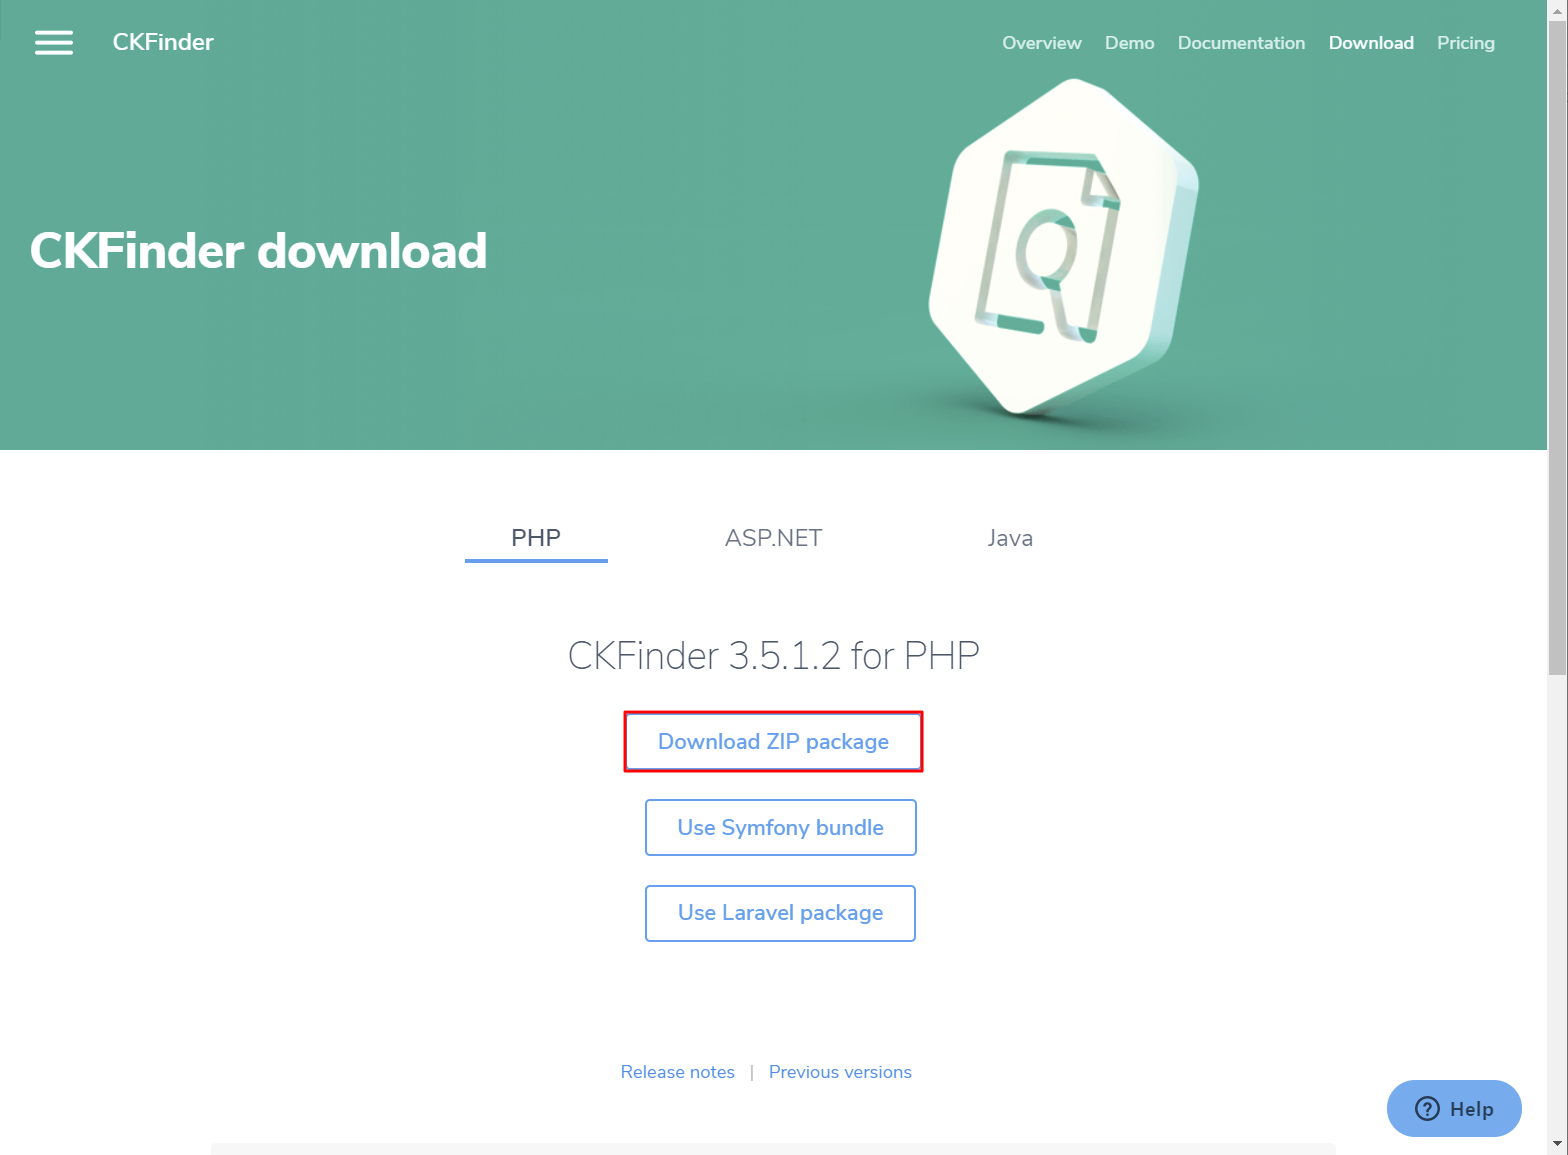Image resolution: width=1568 pixels, height=1155 pixels.
Task: Switch to the Java tab
Action: 1010,538
